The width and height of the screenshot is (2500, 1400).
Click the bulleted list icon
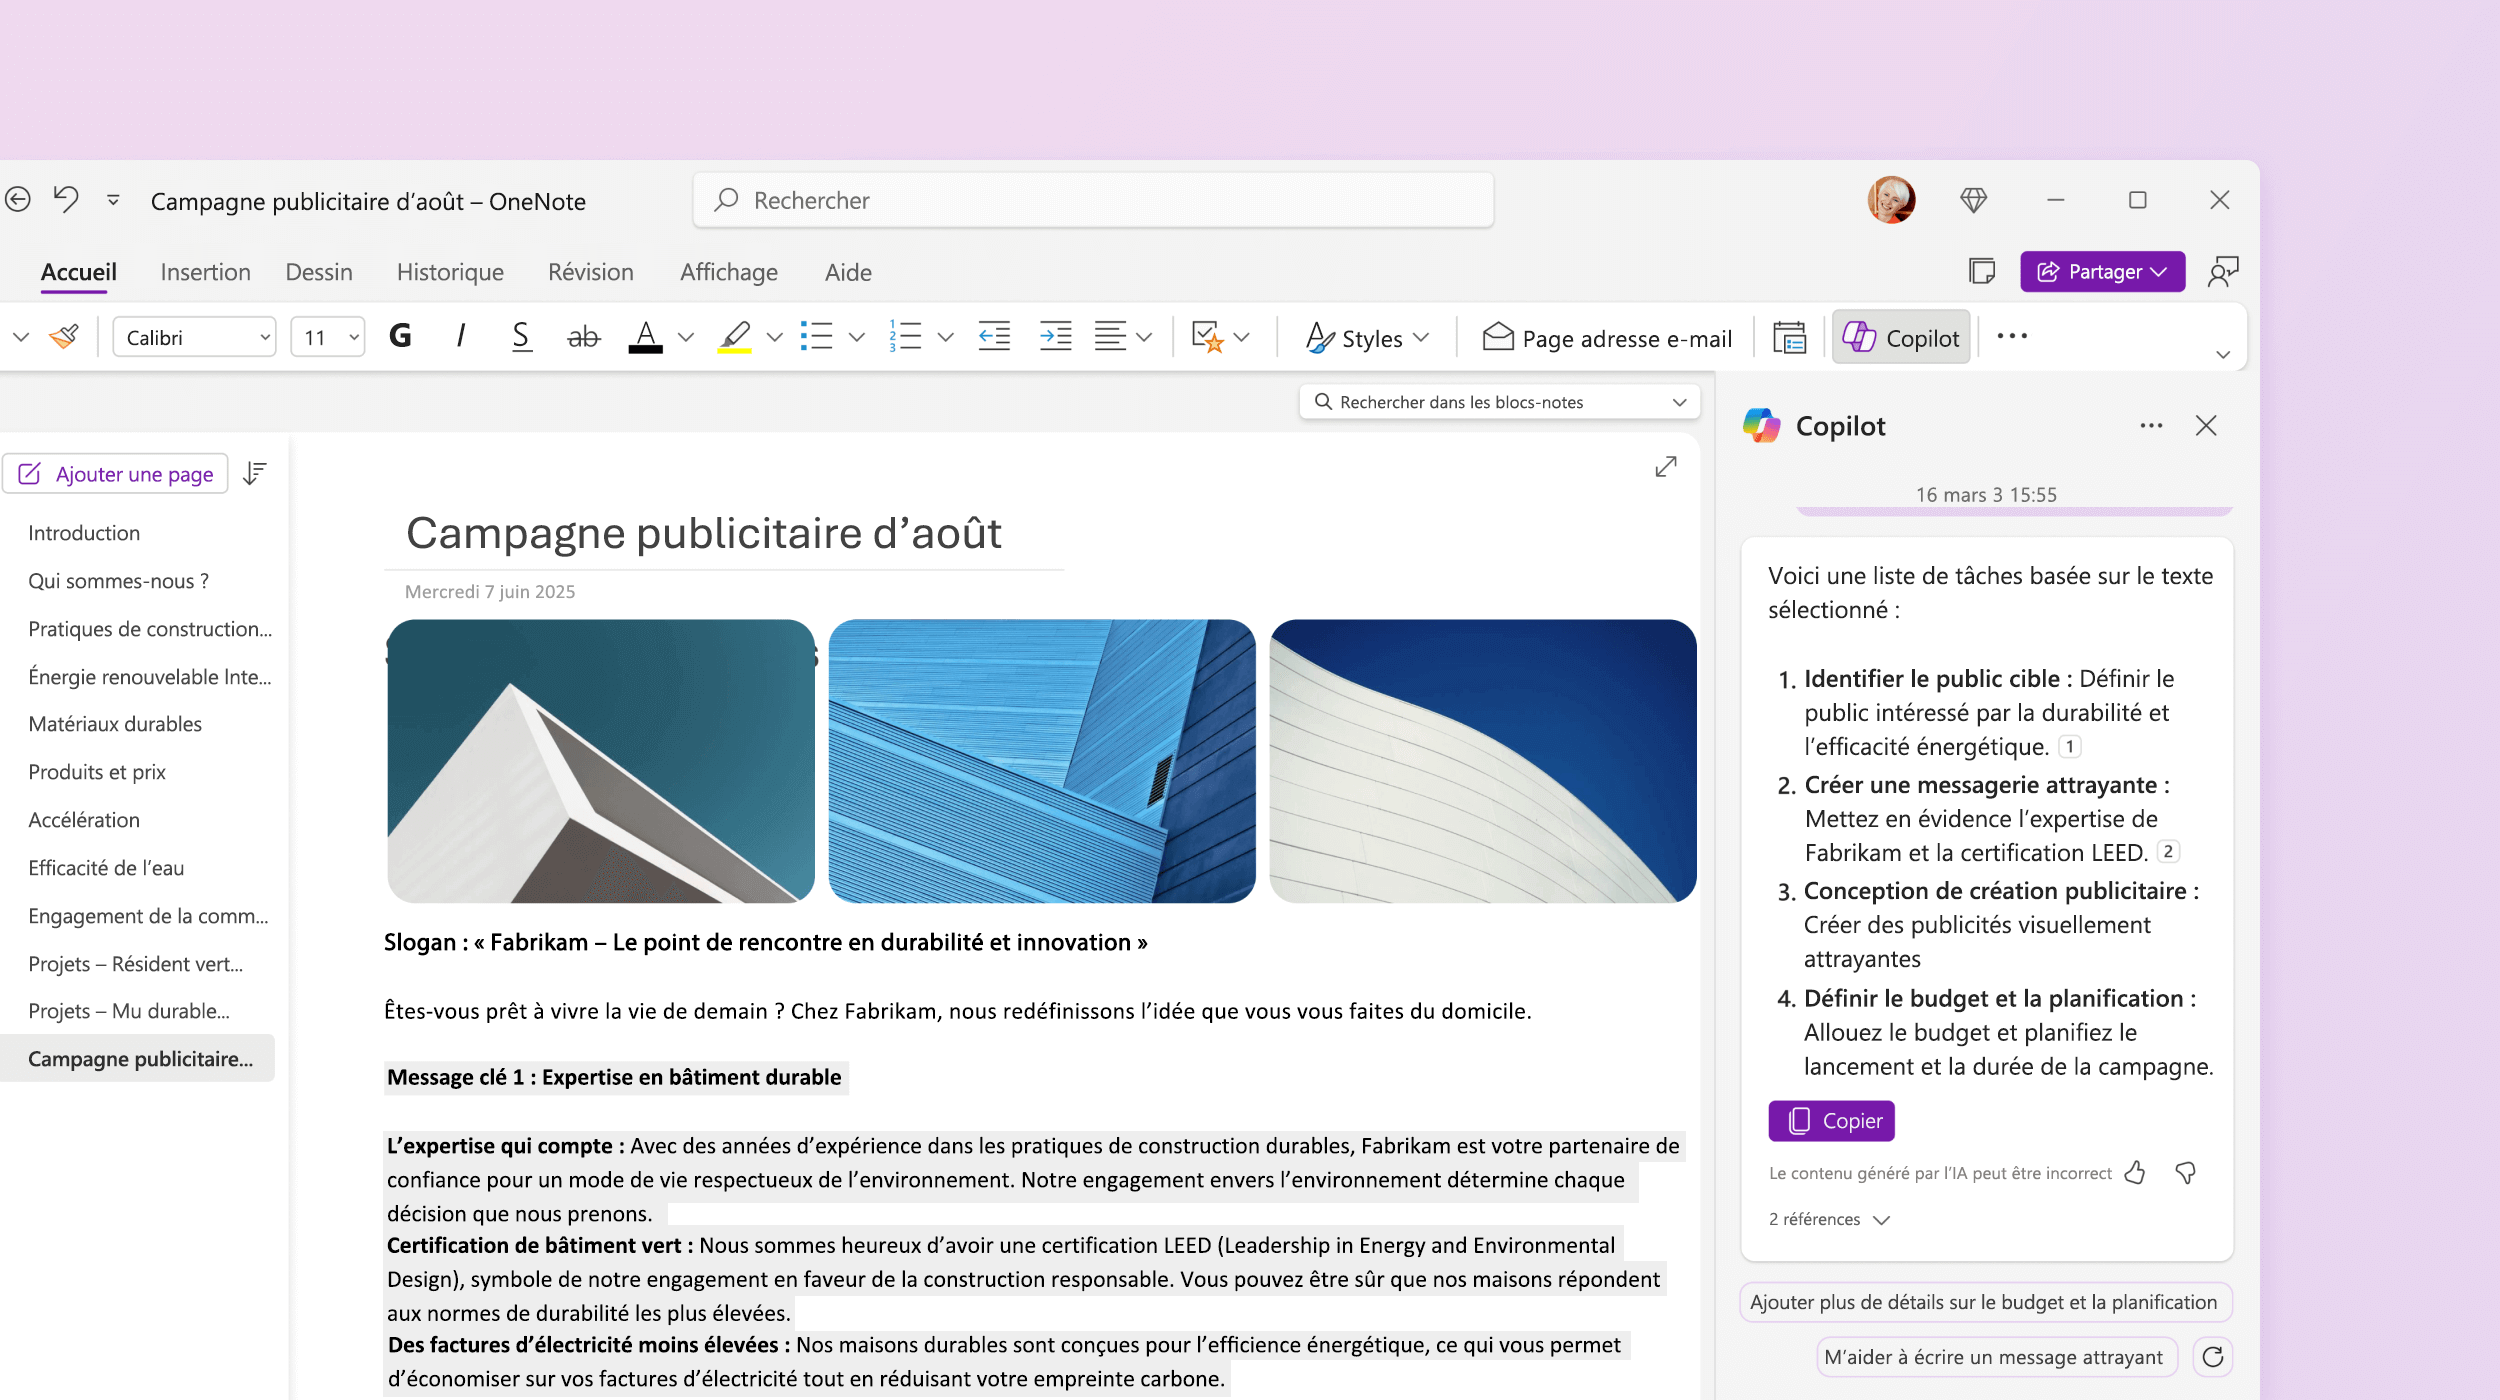click(817, 337)
